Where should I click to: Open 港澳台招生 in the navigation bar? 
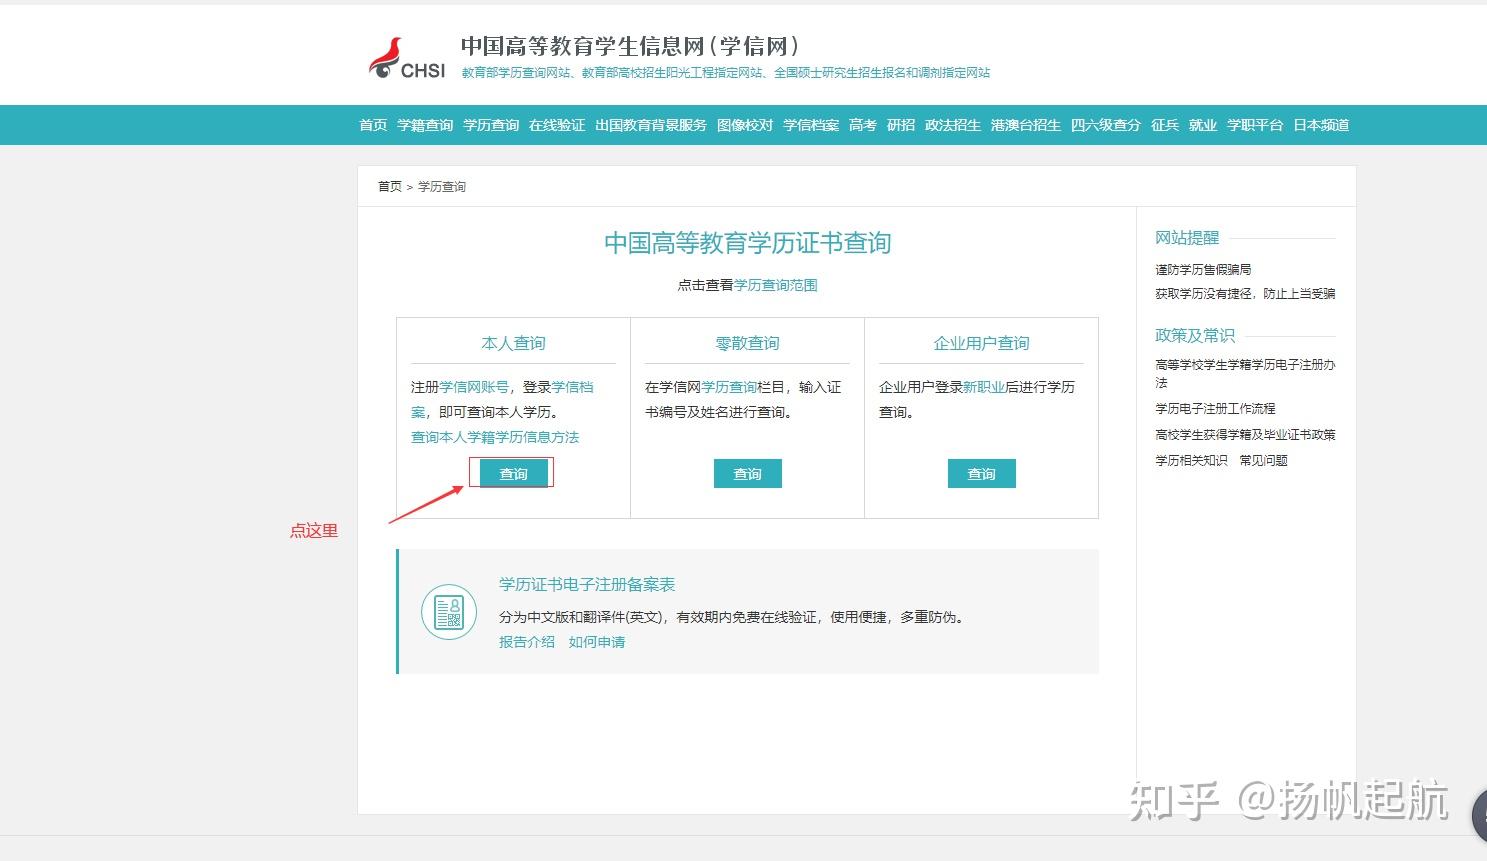1026,125
